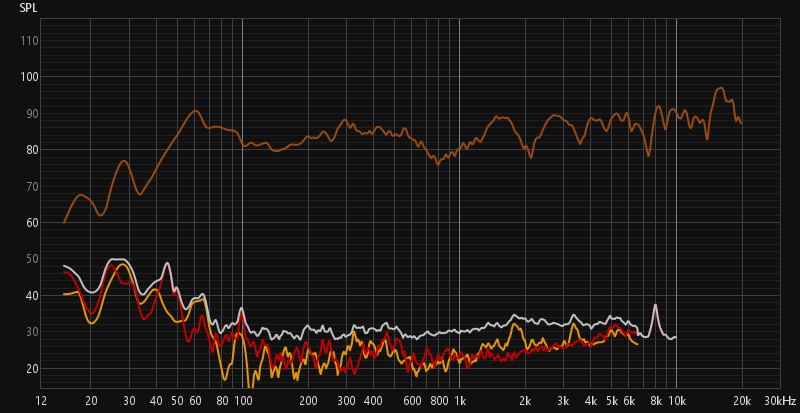Click the 30 Hz label on the frequency axis
The width and height of the screenshot is (800, 413).
tap(130, 400)
